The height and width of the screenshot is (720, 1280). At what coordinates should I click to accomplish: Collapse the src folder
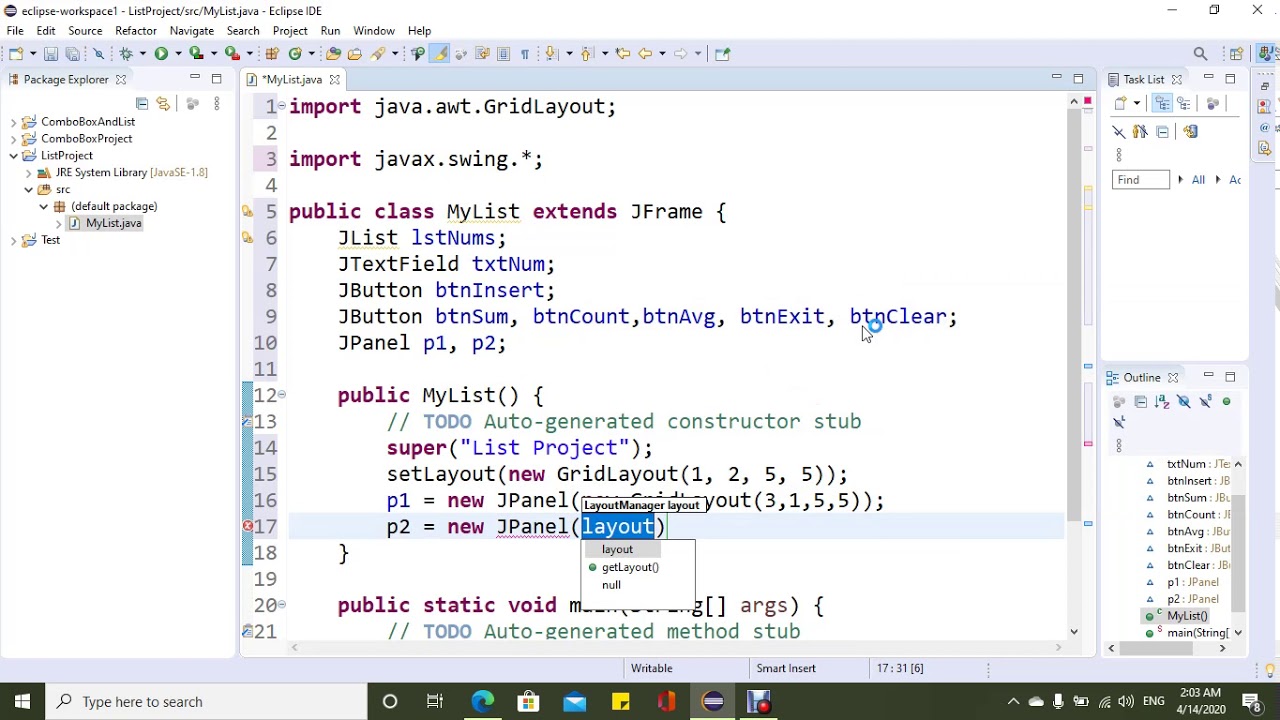click(29, 190)
